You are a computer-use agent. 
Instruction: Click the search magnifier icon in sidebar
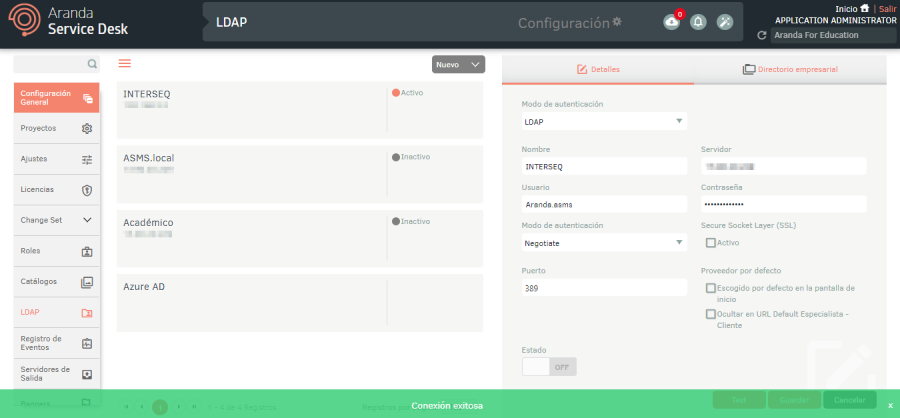click(92, 64)
